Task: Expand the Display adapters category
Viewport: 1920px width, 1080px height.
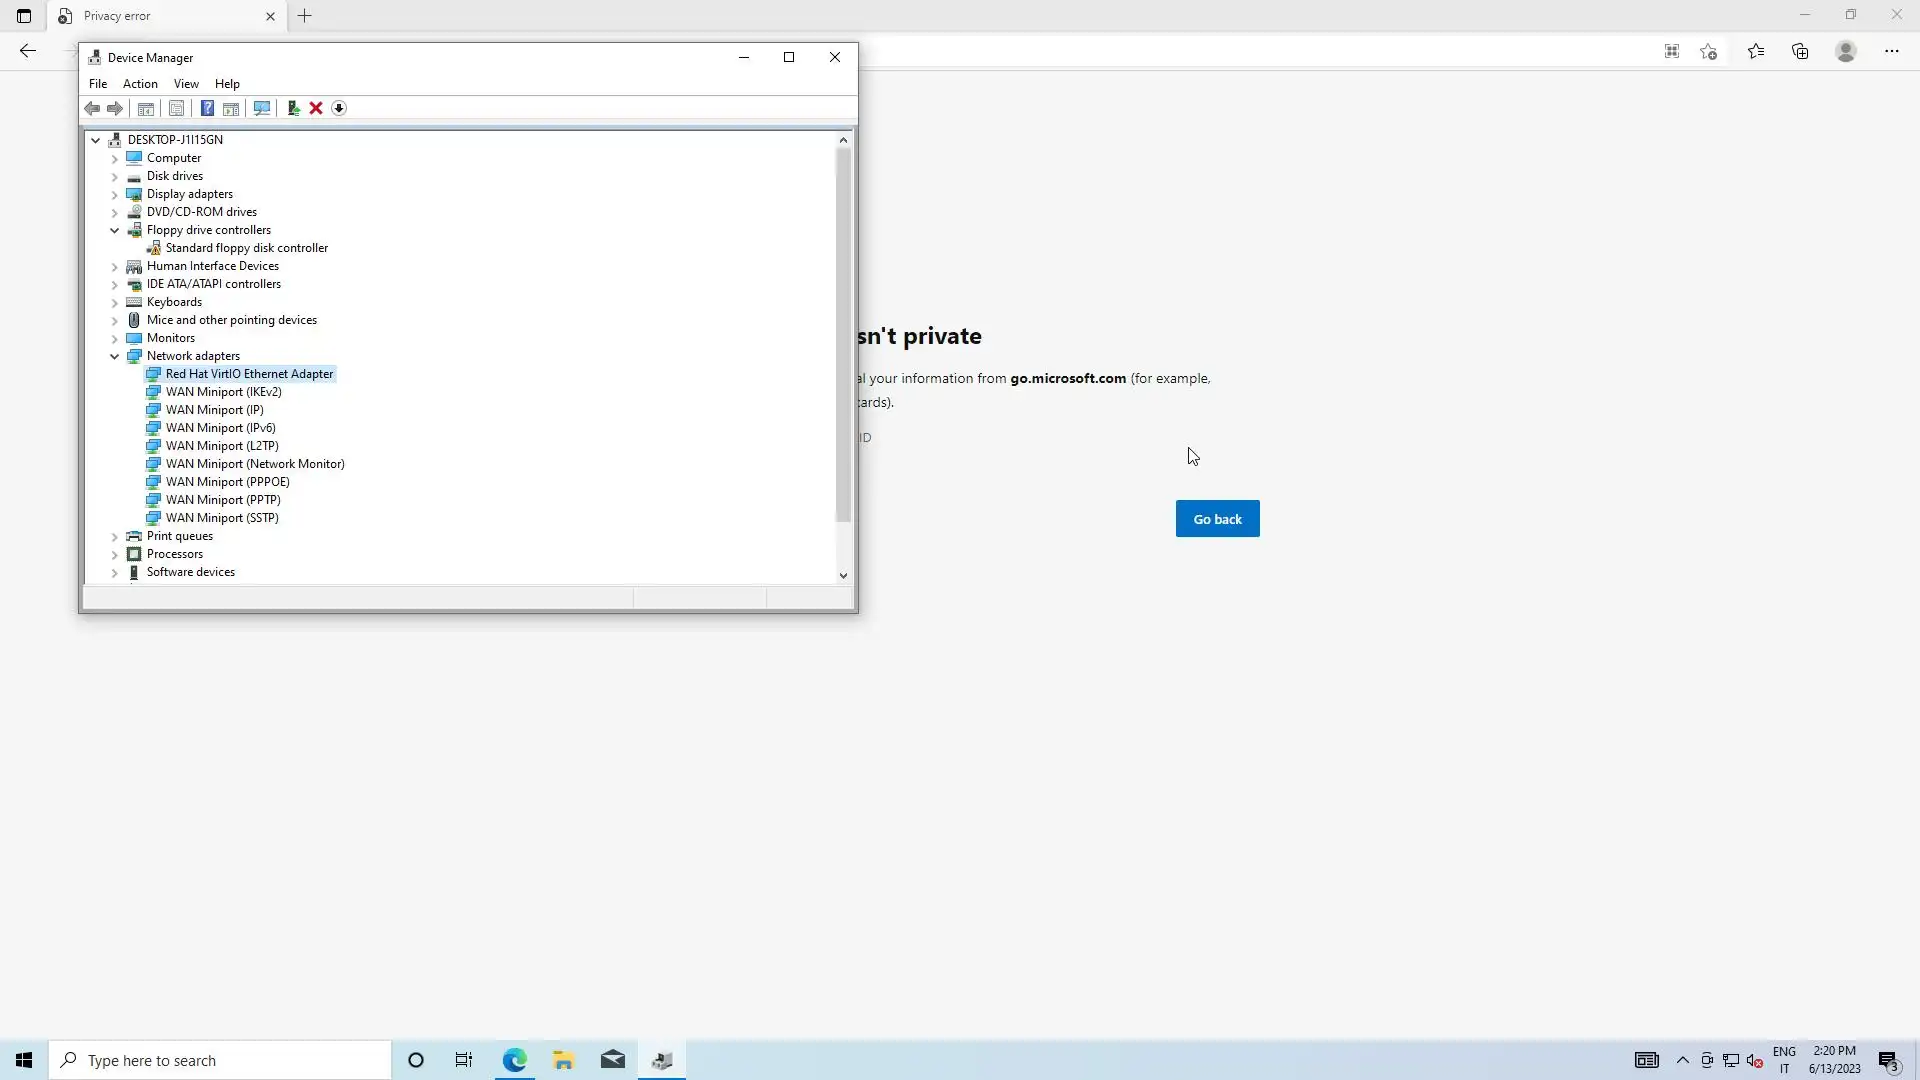Action: click(x=115, y=194)
